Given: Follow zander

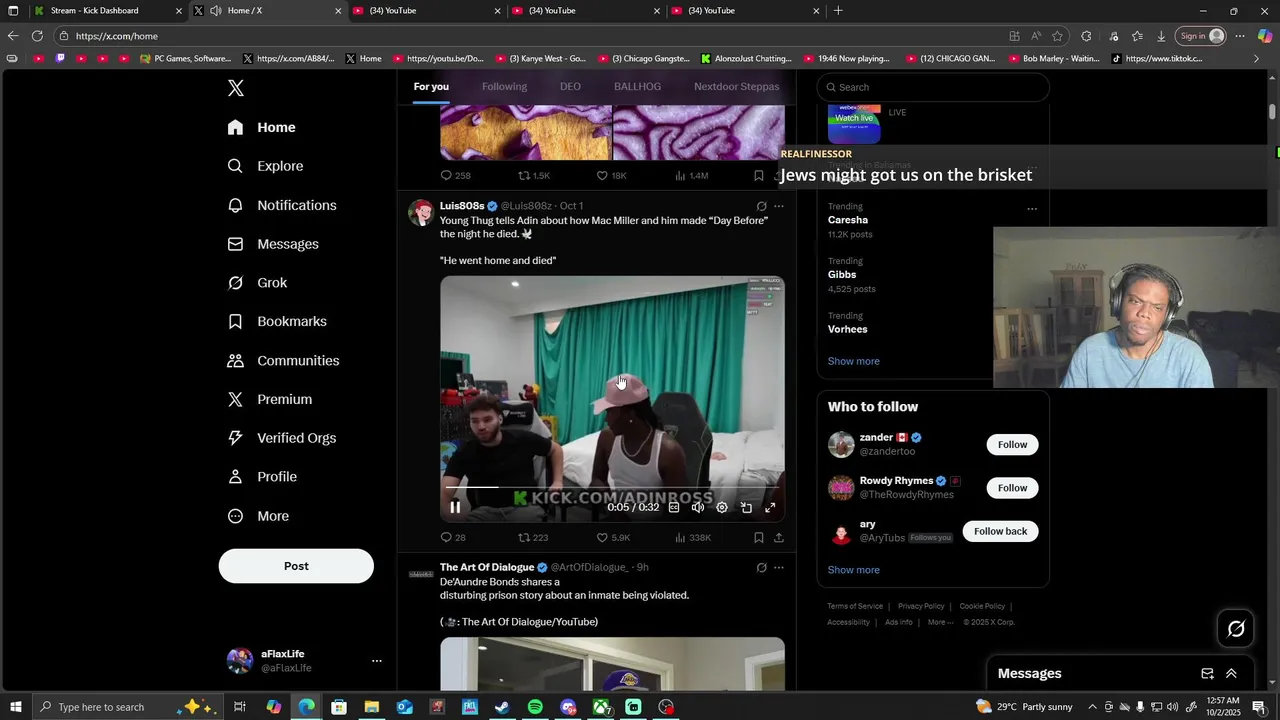Looking at the screenshot, I should click(x=1012, y=445).
